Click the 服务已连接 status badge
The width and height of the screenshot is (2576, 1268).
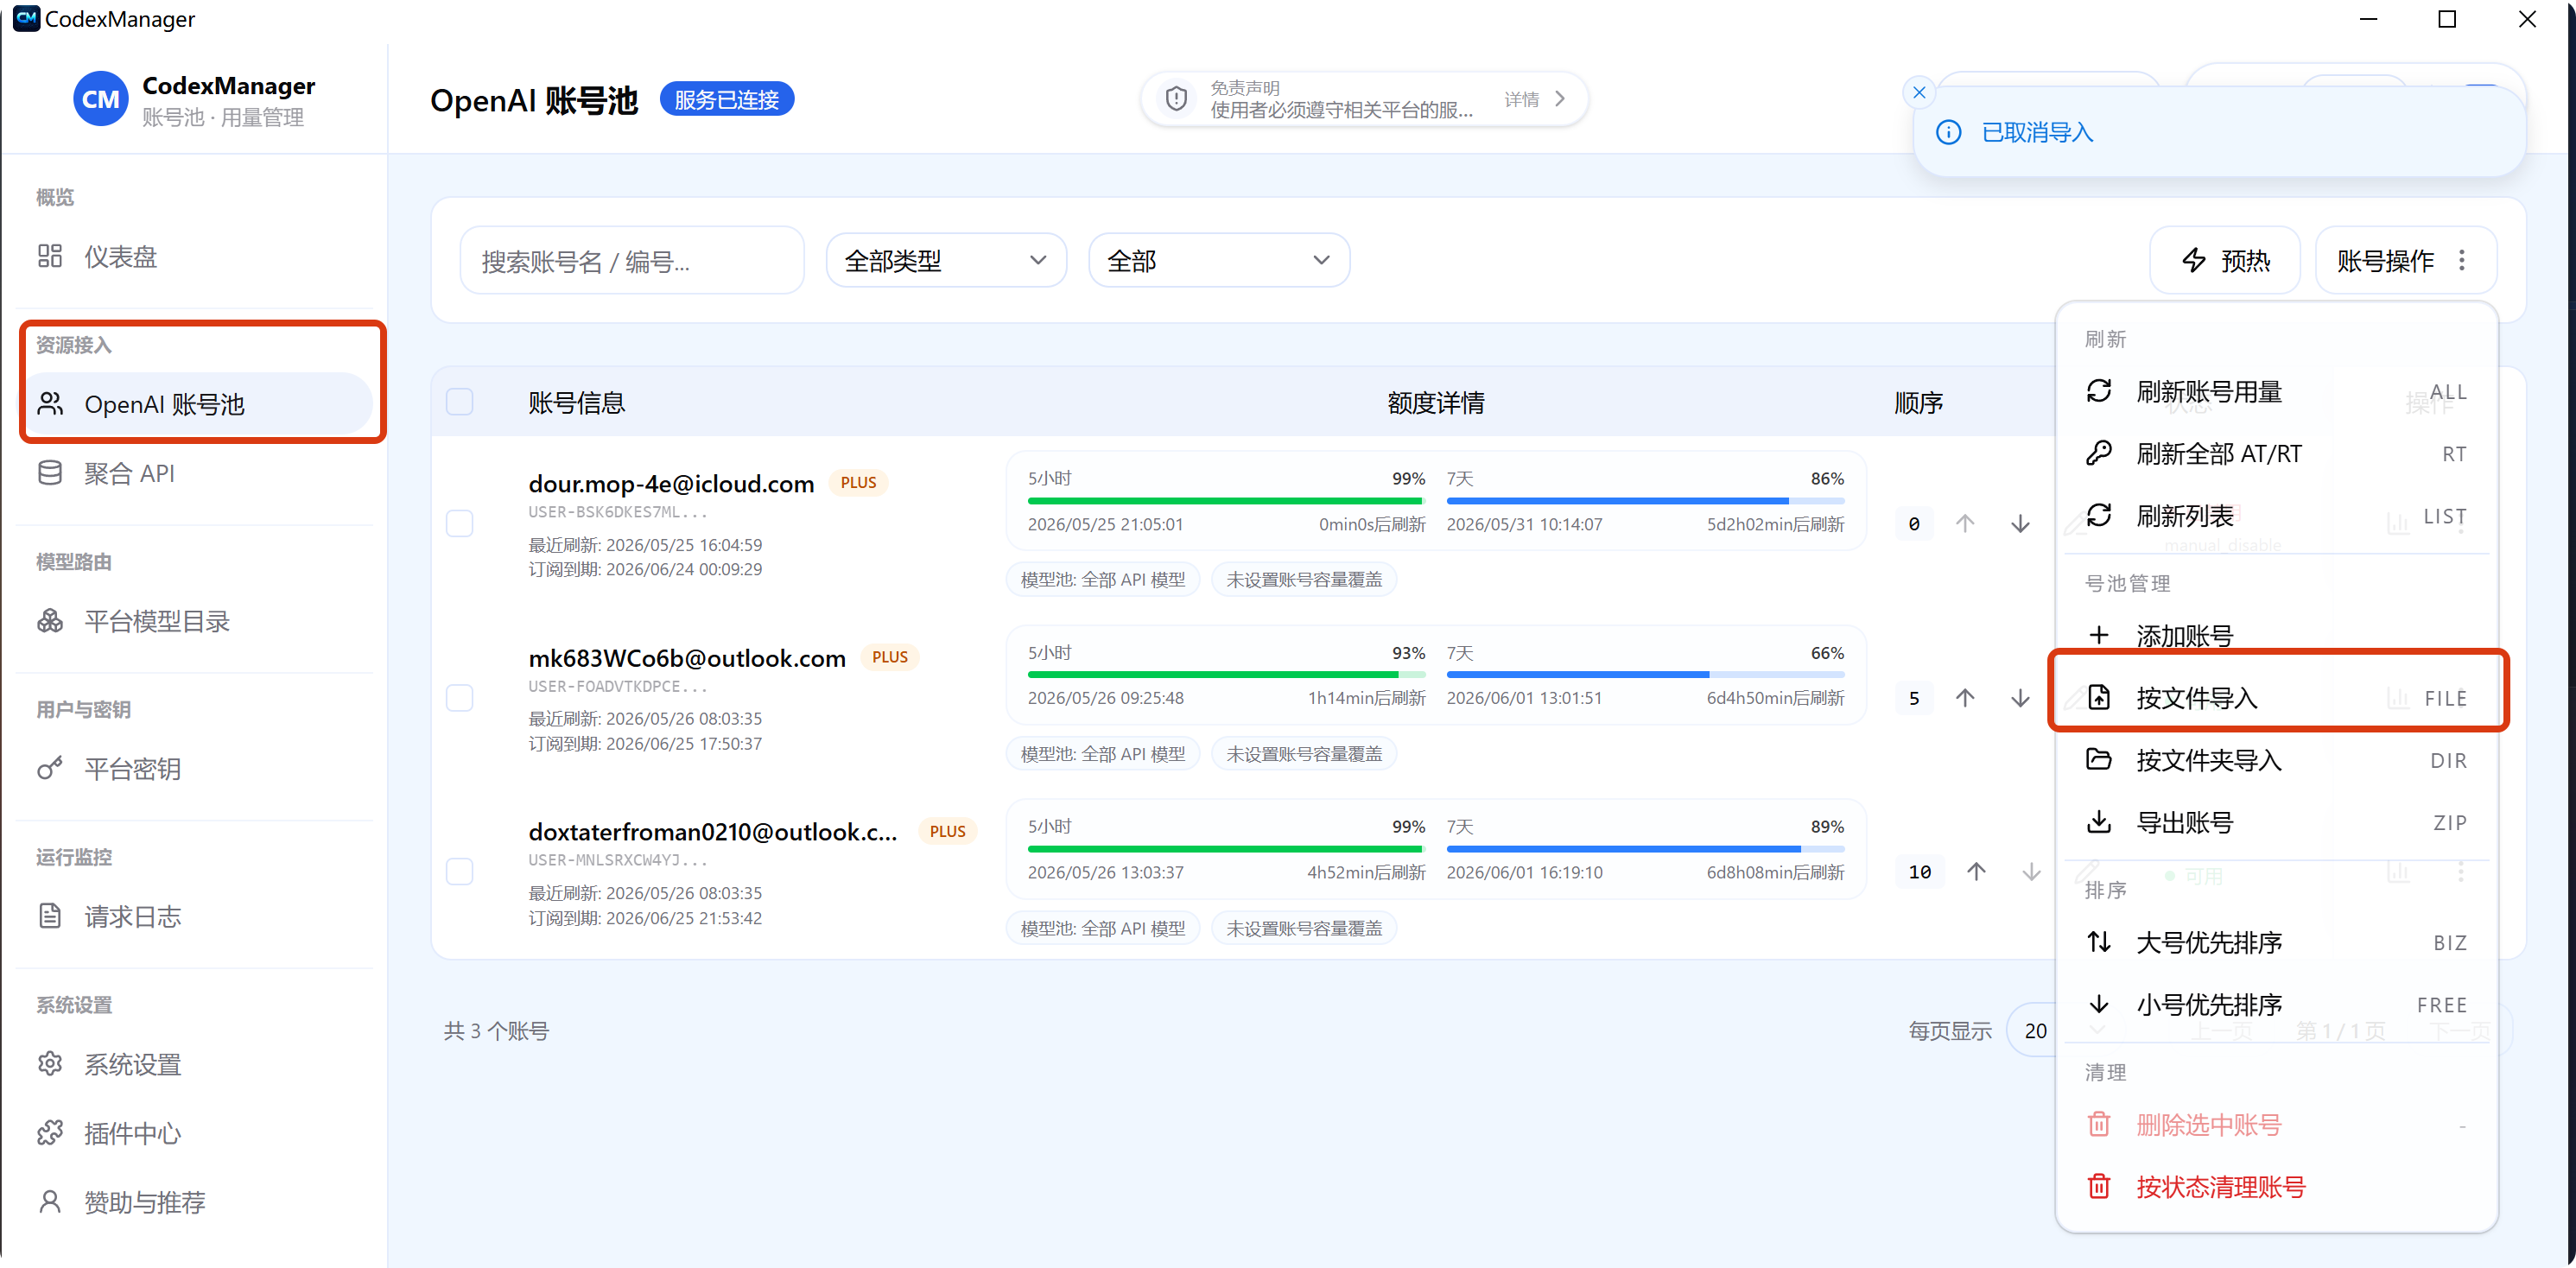(726, 99)
